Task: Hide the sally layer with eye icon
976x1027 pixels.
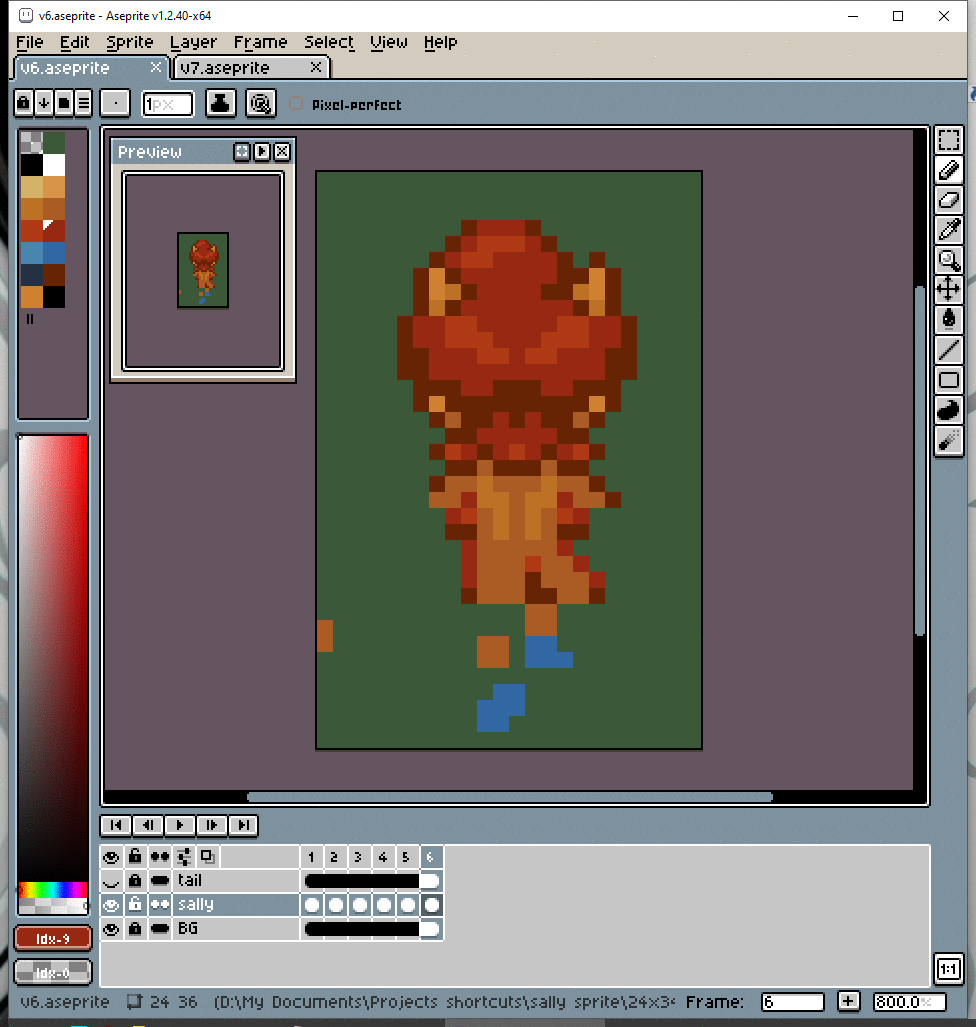Action: tap(111, 905)
